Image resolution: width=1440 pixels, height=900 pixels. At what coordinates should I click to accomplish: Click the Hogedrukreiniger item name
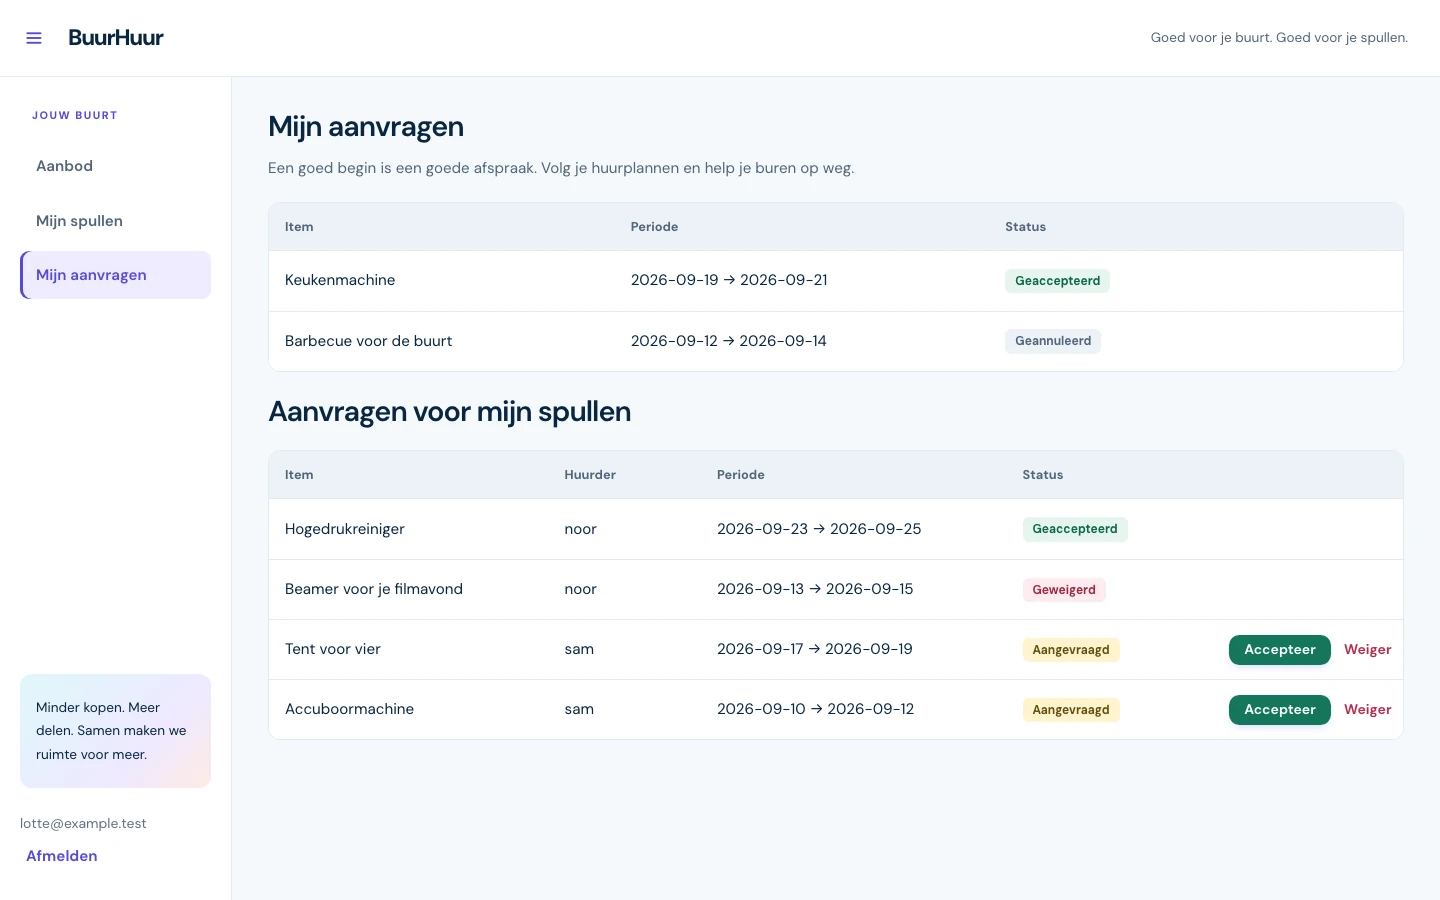click(345, 529)
